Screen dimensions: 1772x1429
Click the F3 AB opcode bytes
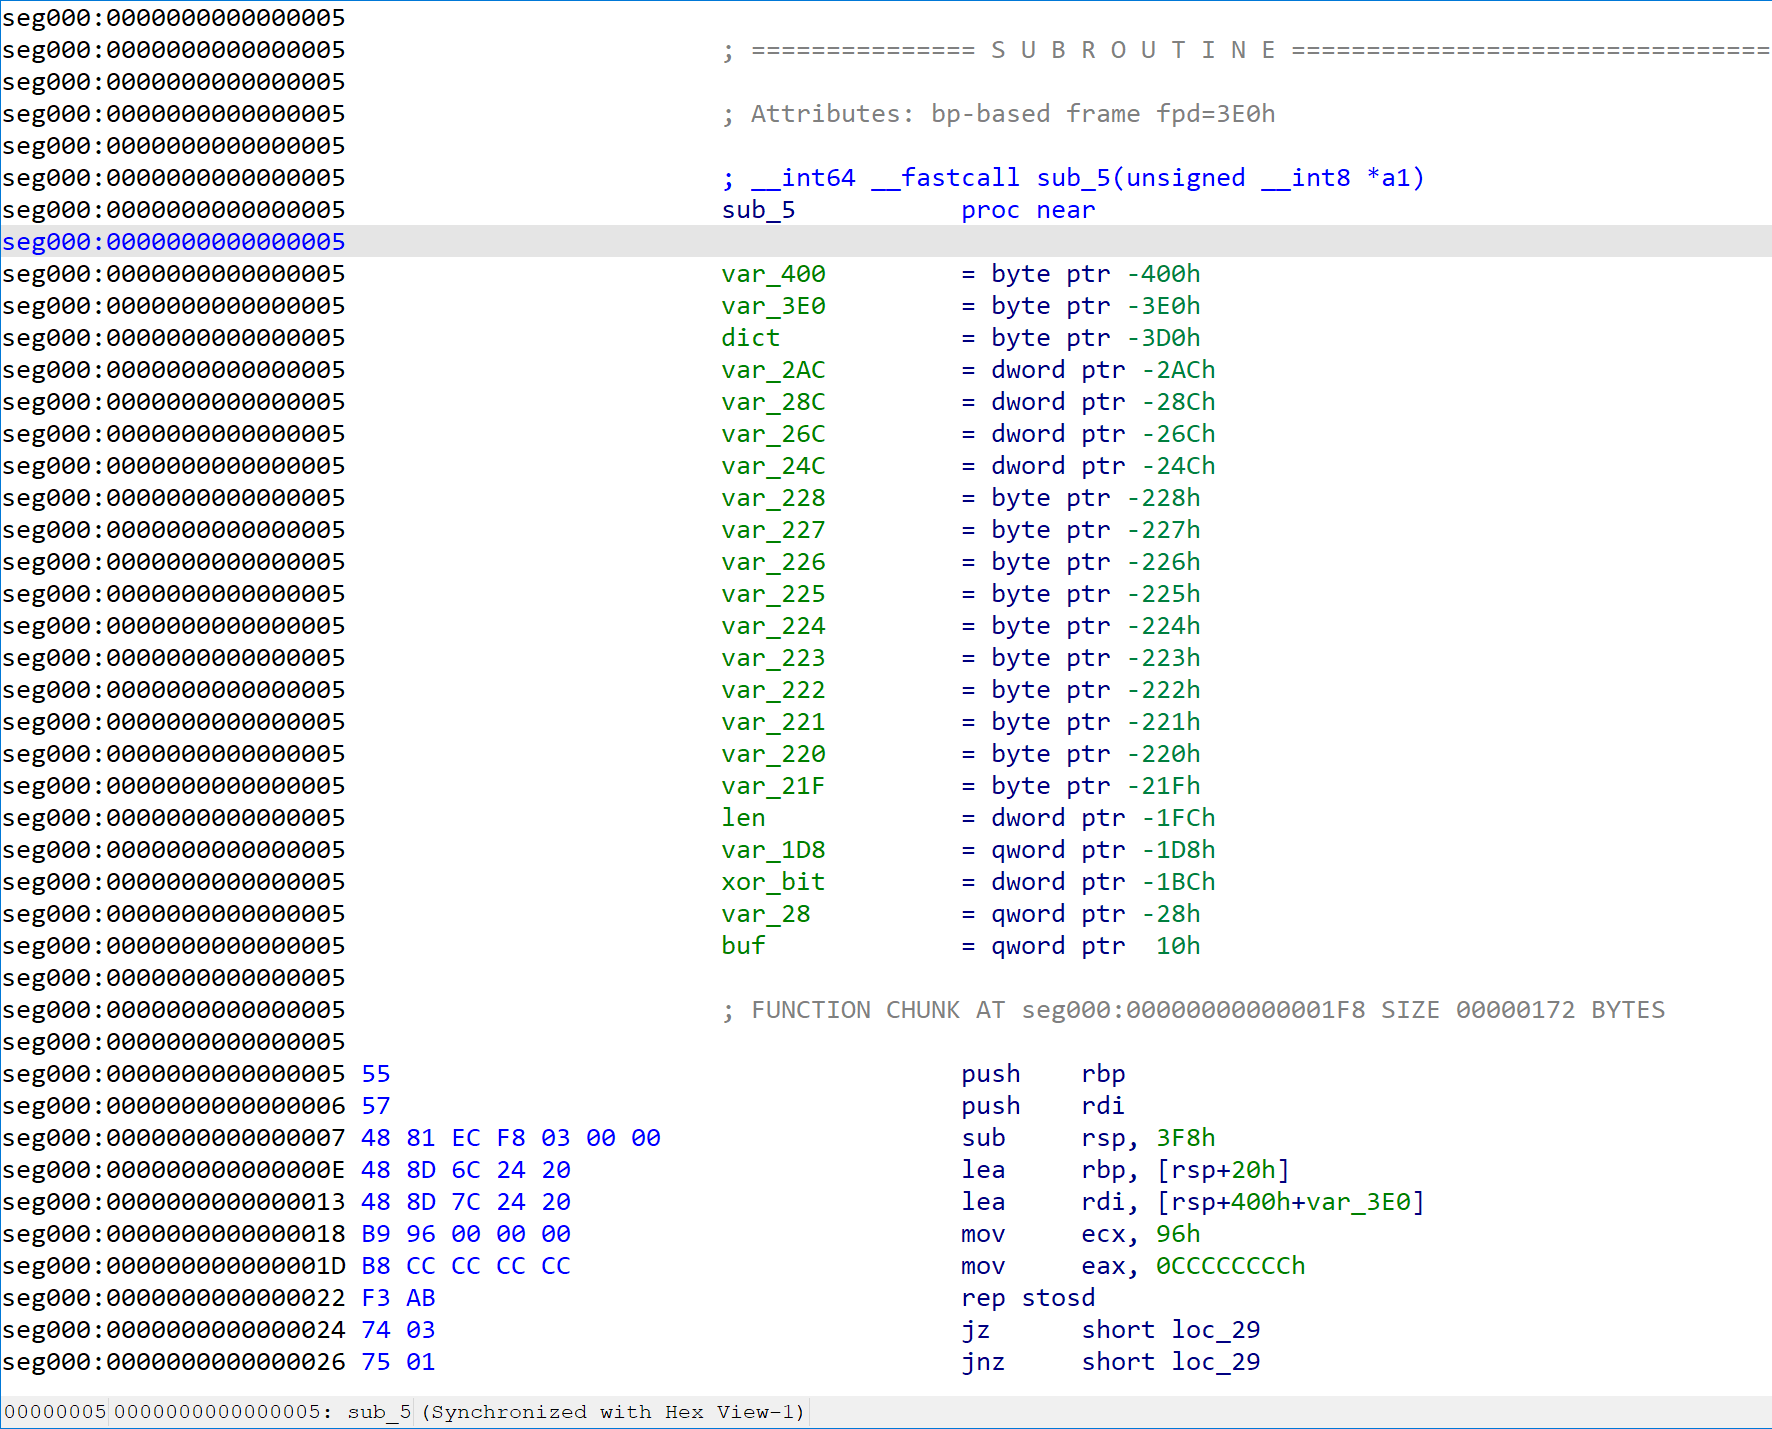click(x=398, y=1298)
